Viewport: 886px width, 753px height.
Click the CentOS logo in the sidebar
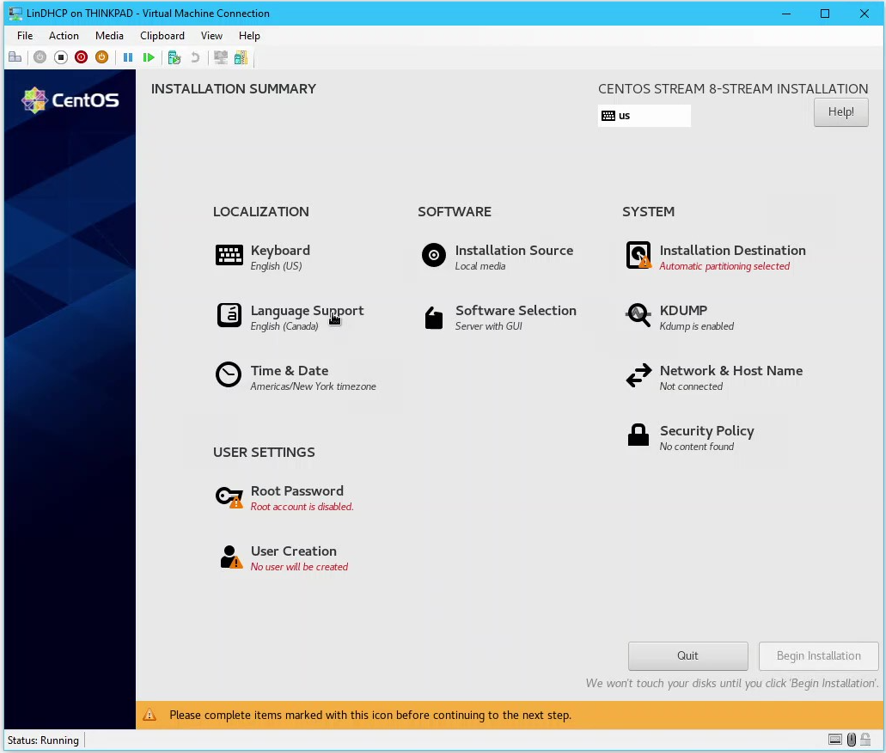[70, 100]
